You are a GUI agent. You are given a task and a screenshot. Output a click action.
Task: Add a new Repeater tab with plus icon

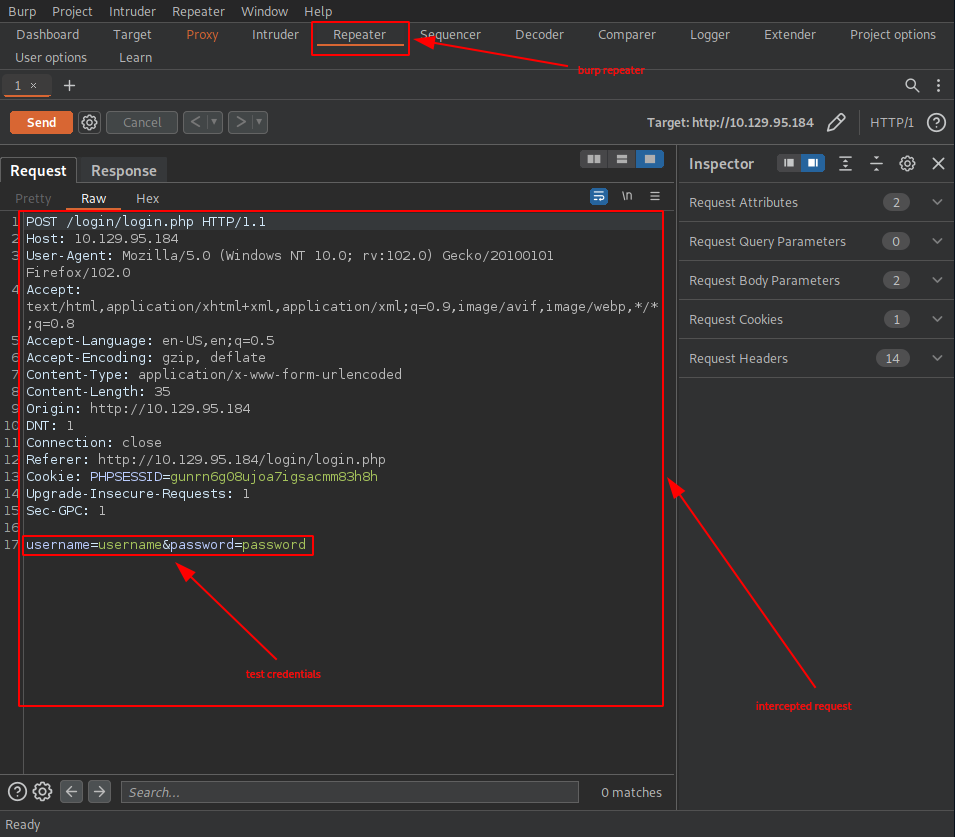click(x=69, y=85)
